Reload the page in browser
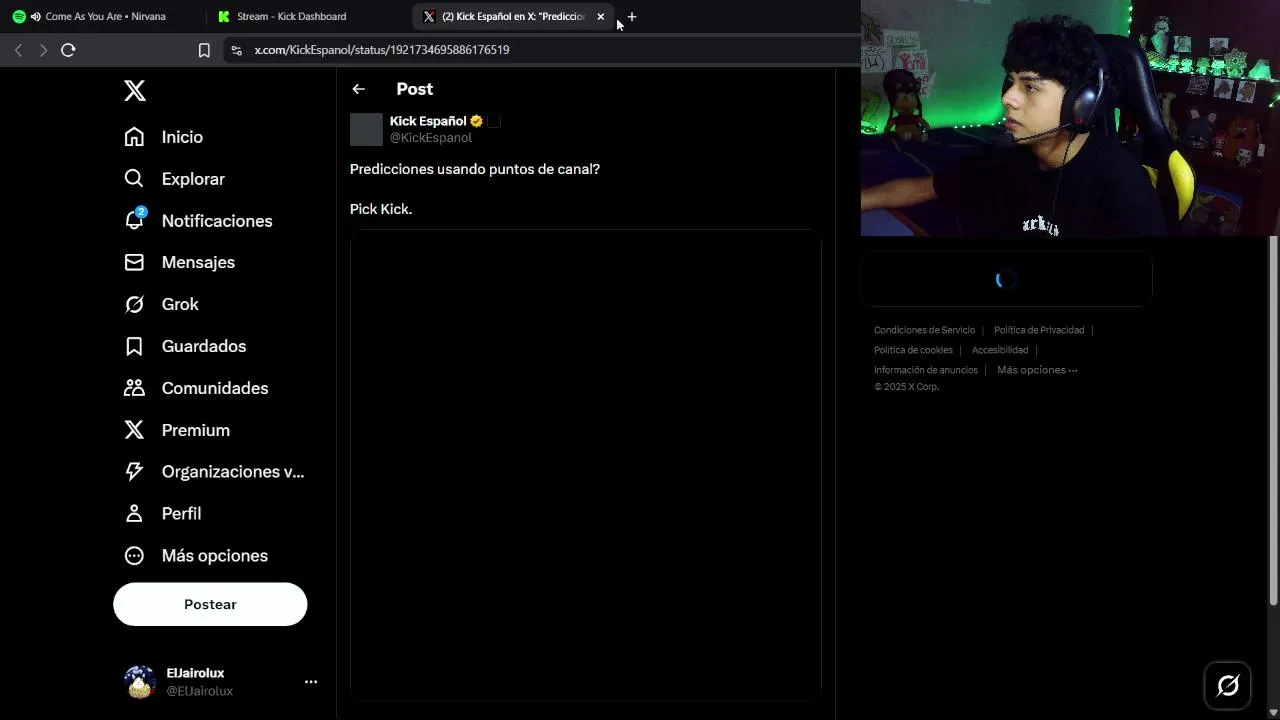Screen dimensions: 1280x720 click(68, 50)
